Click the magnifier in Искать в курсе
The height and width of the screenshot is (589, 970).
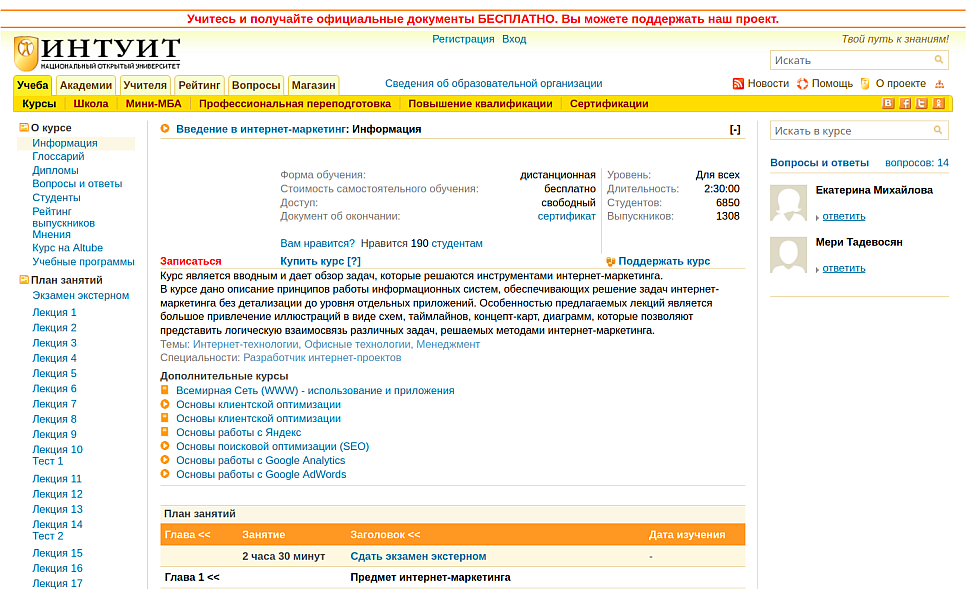point(938,130)
